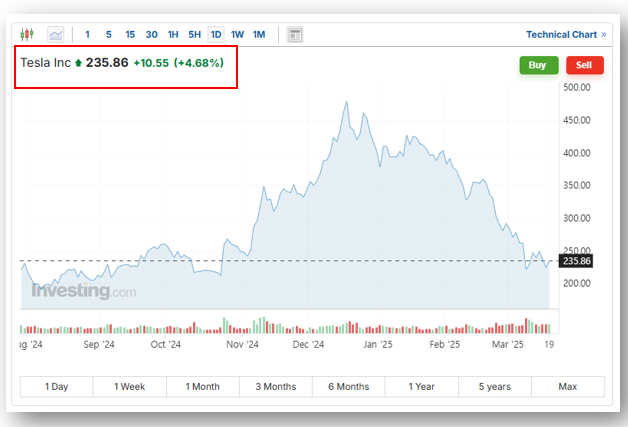Open the news/table layout icon in toolbar
Image resolution: width=628 pixels, height=427 pixels.
(x=295, y=35)
